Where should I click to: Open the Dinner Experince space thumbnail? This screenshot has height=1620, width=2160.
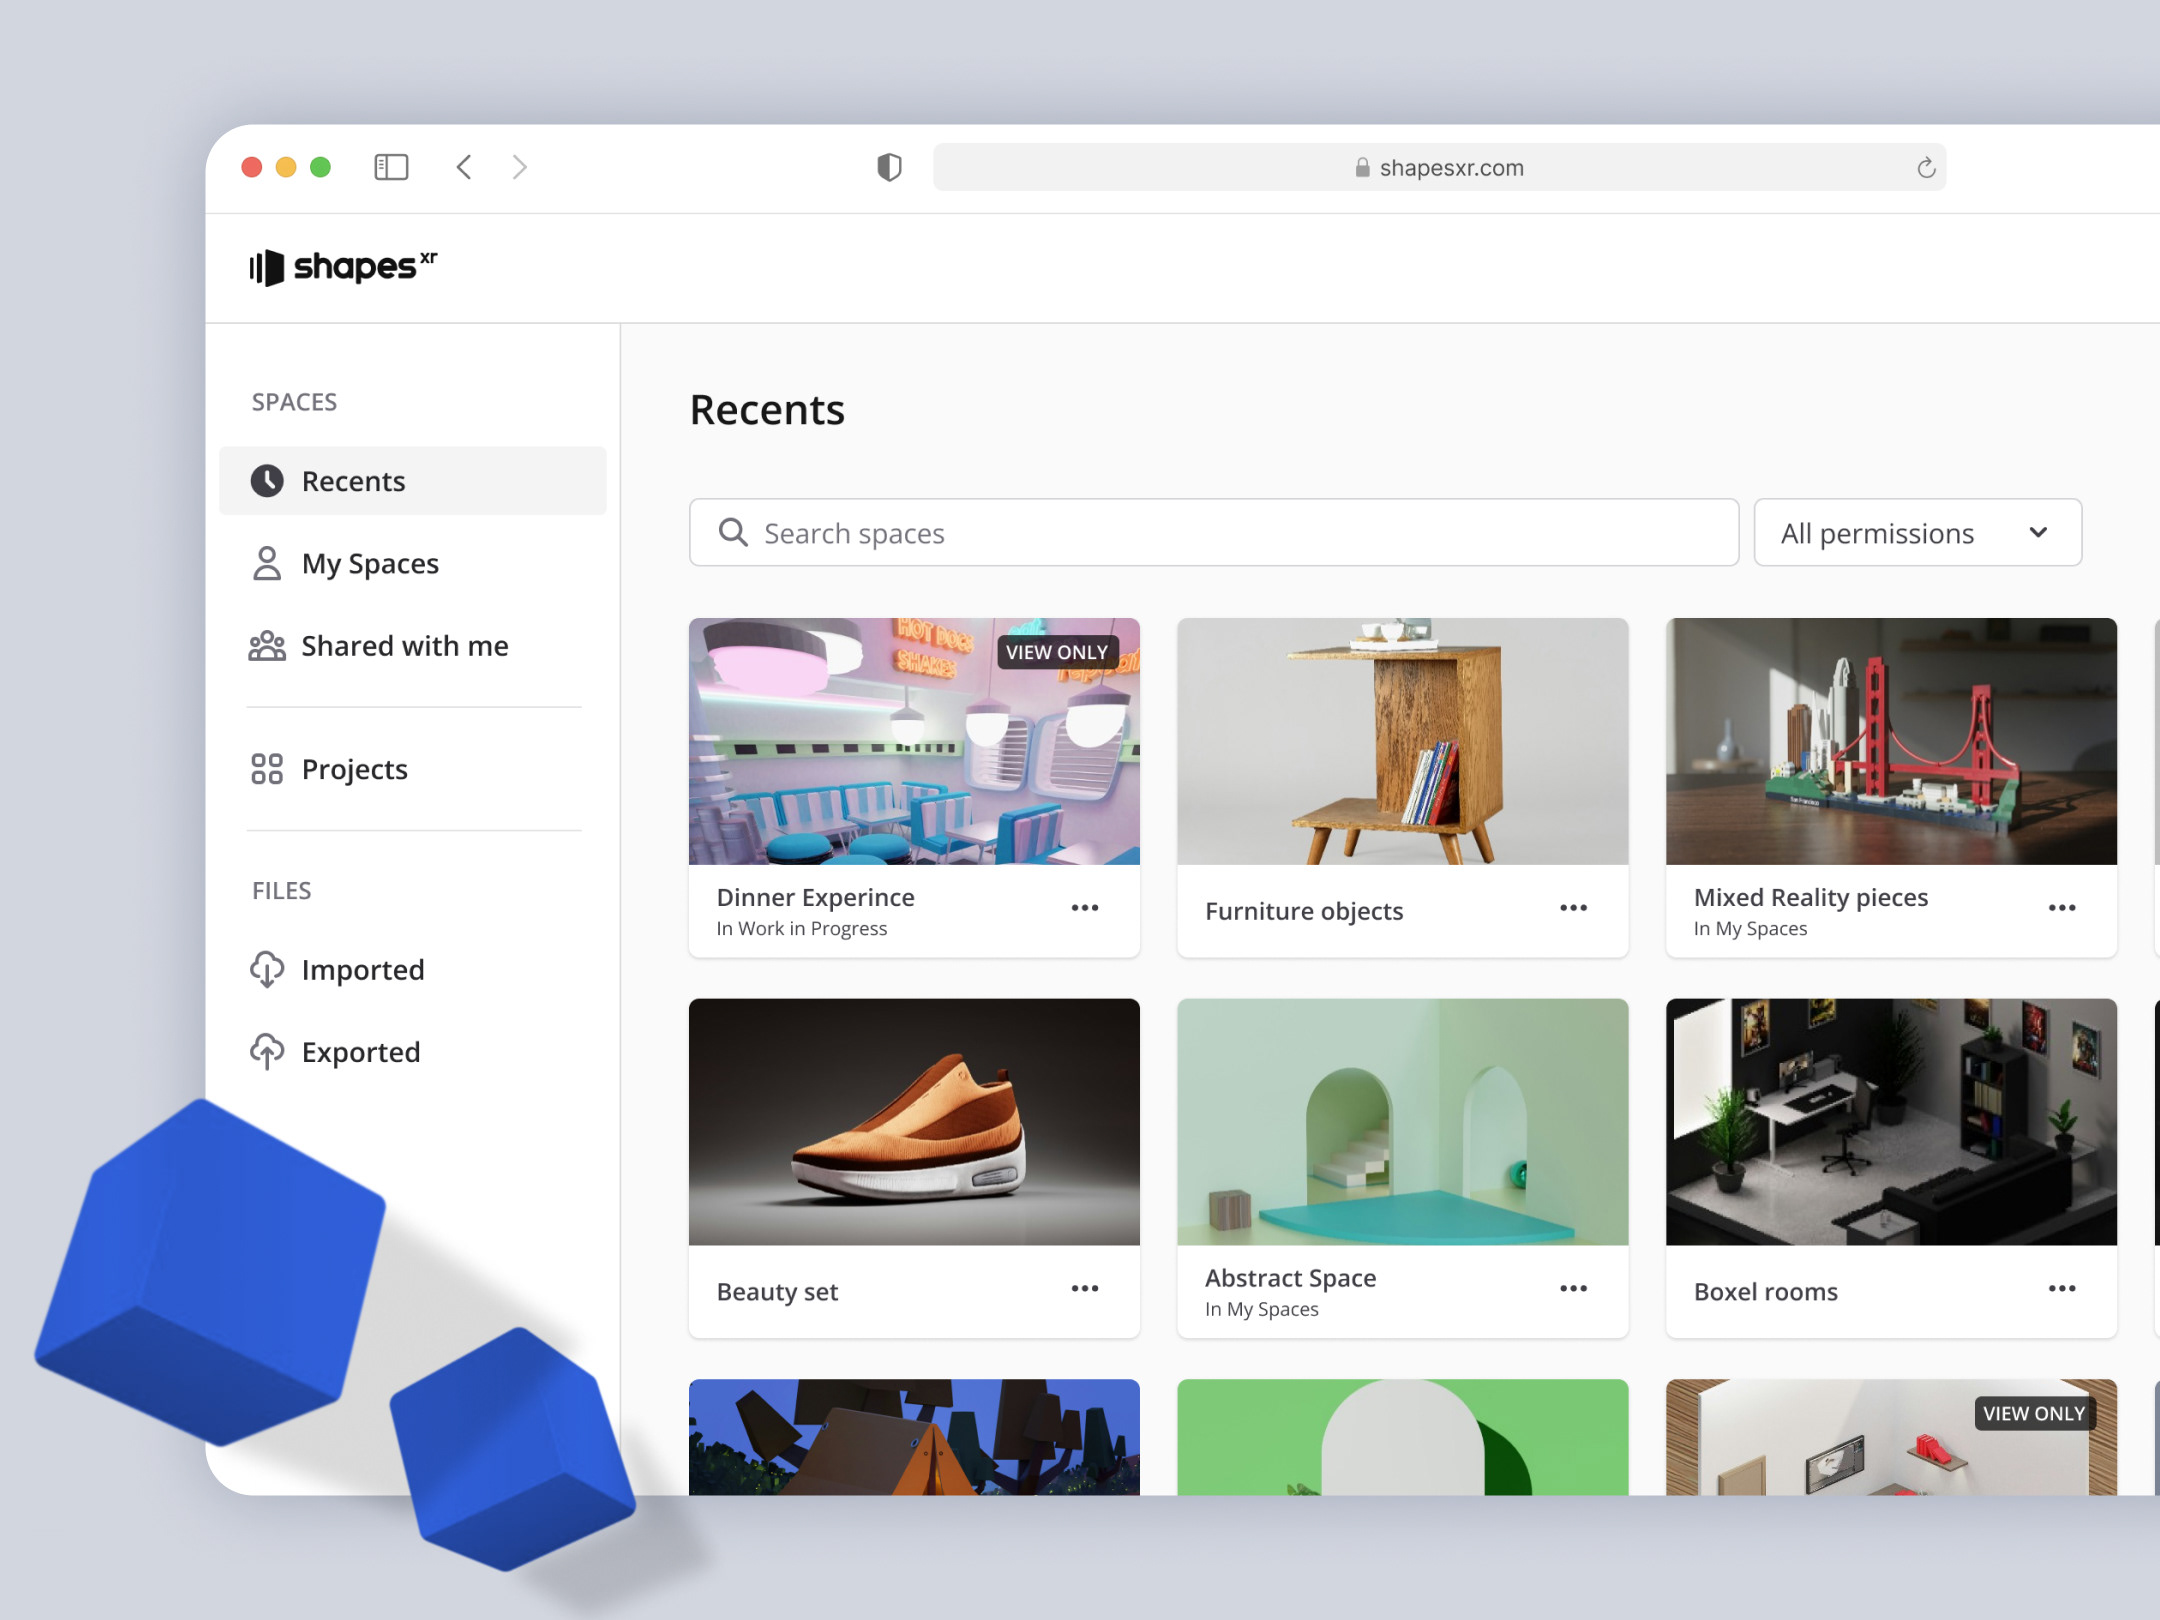[914, 741]
